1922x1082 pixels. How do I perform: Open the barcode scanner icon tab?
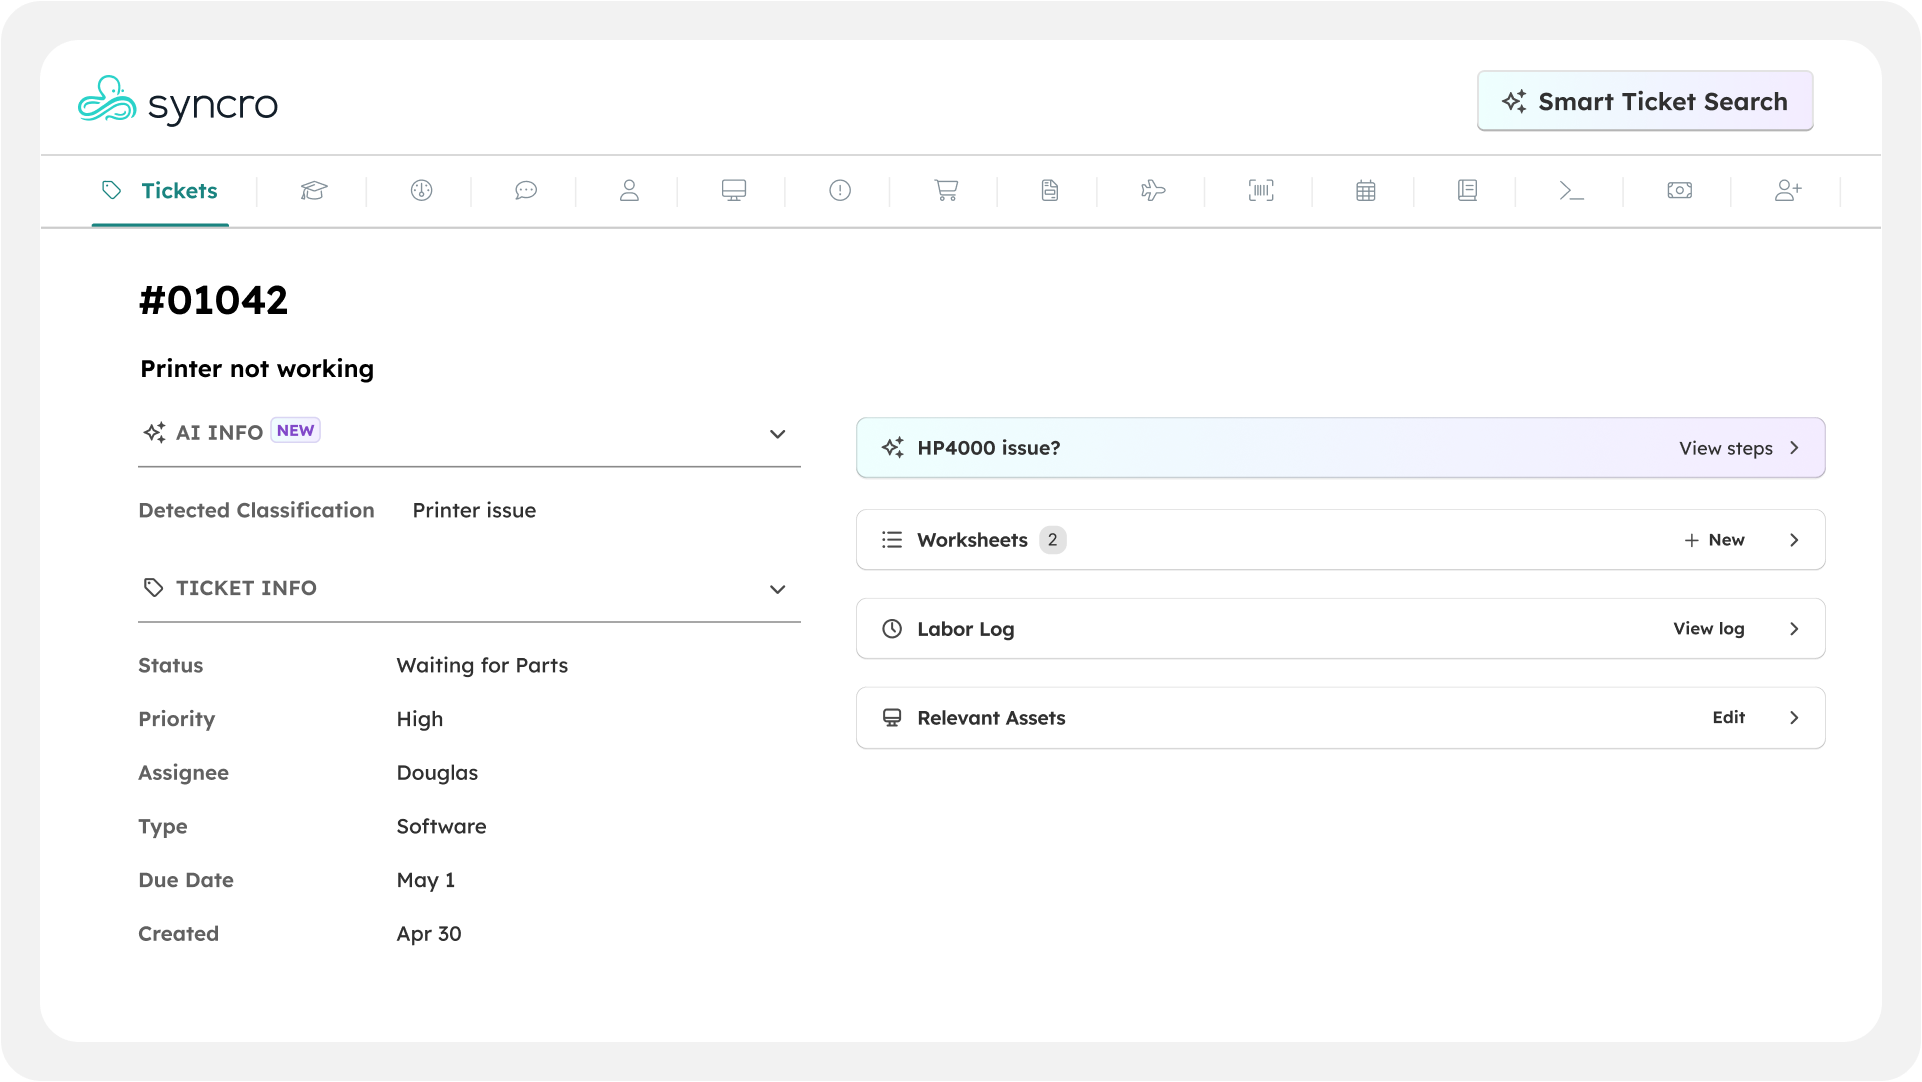click(1261, 190)
